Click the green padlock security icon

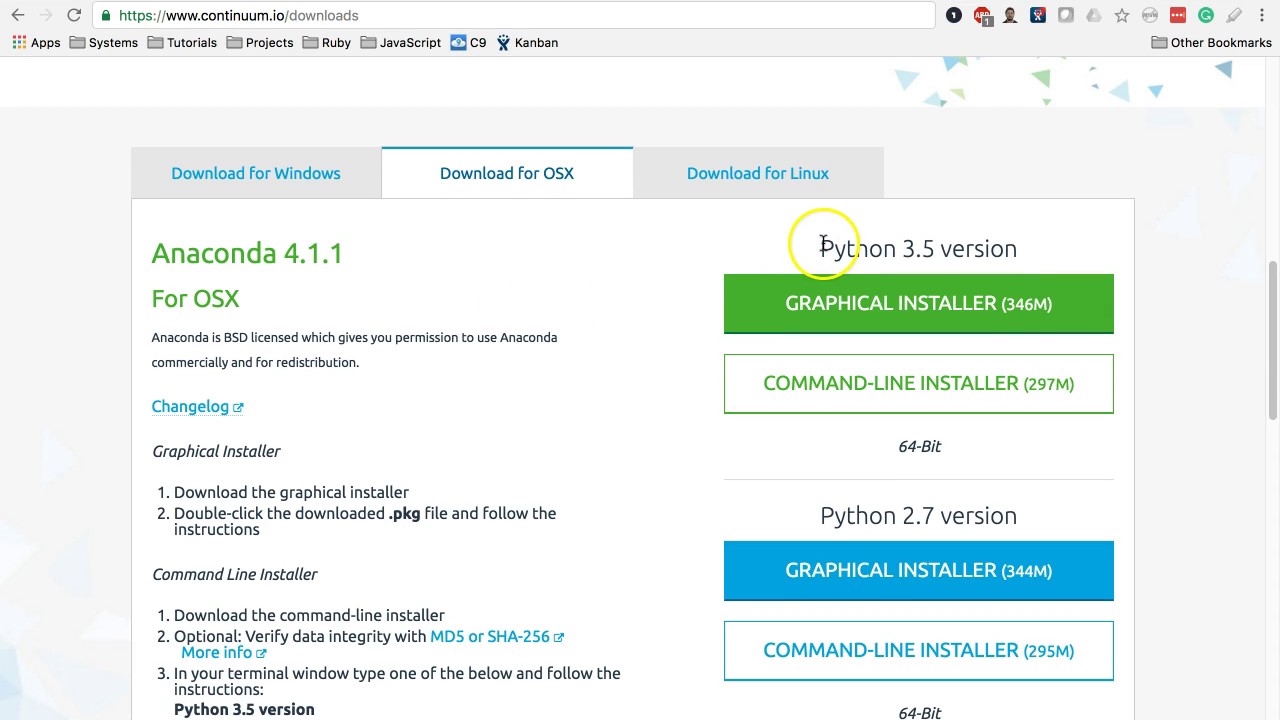(x=106, y=15)
